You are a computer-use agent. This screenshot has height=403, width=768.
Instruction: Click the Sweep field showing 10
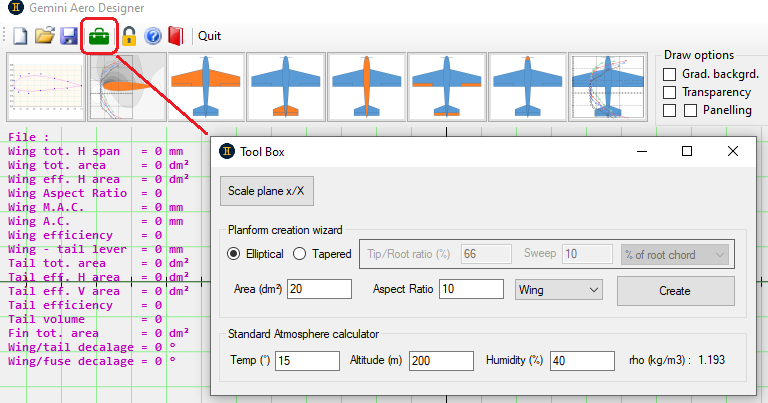[587, 254]
